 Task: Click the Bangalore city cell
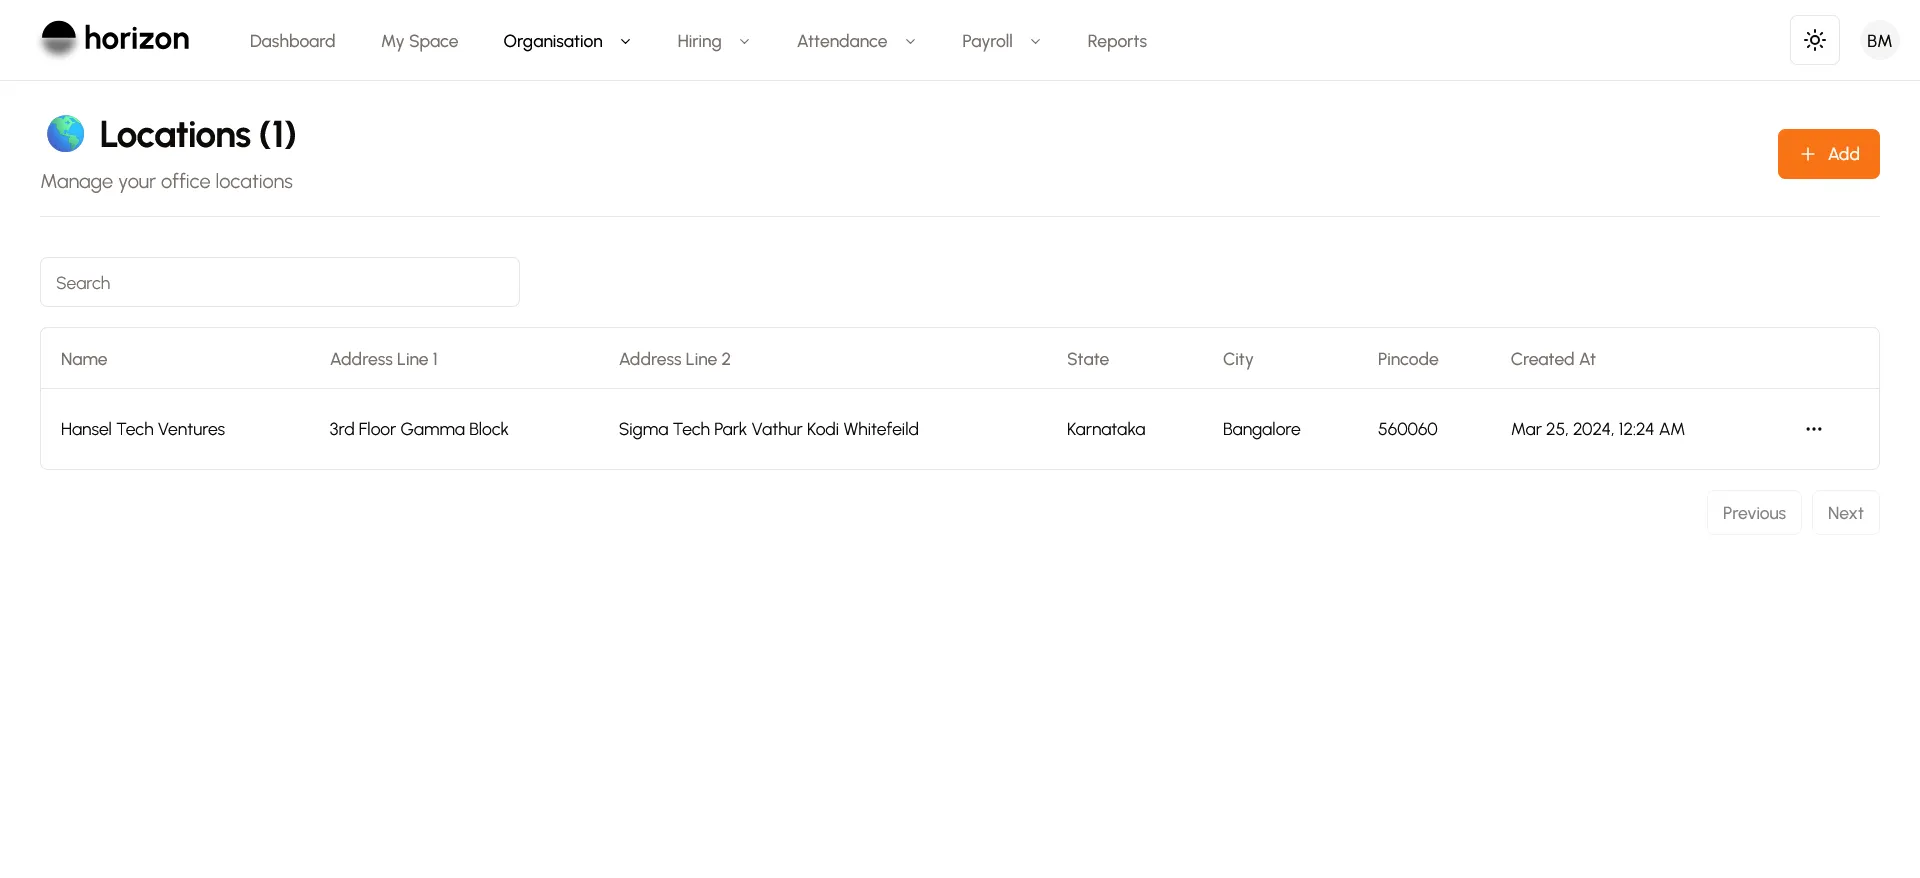tap(1261, 429)
